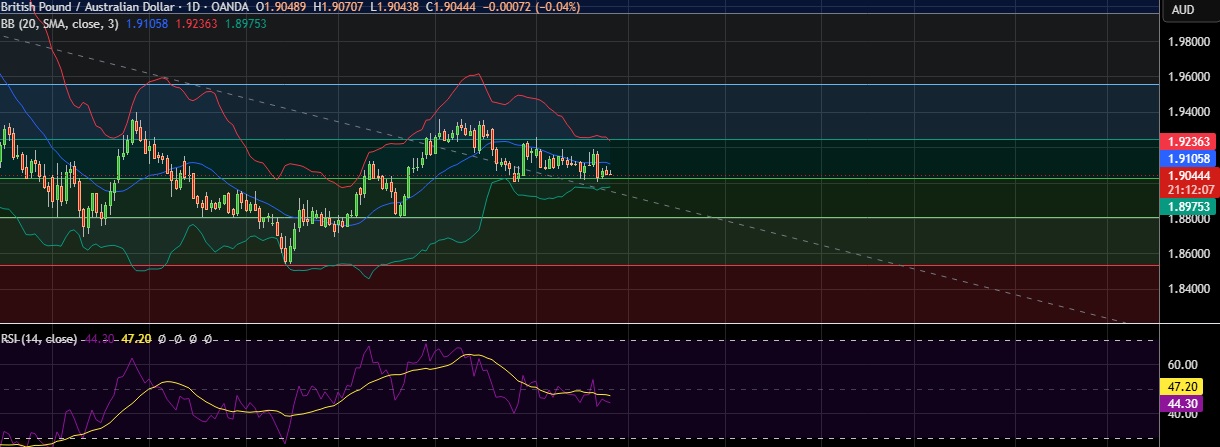Click the current price label 1.90444
The image size is (1220, 447).
(x=1189, y=175)
